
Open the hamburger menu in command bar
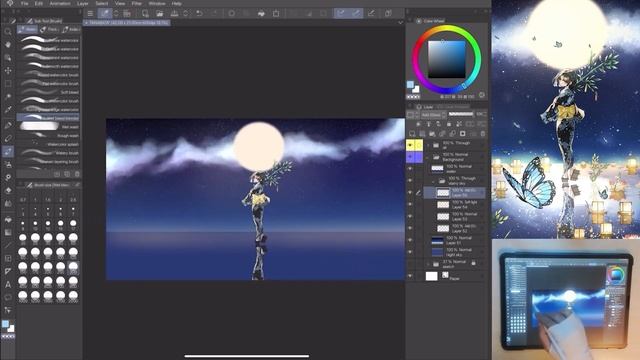(x=90, y=13)
